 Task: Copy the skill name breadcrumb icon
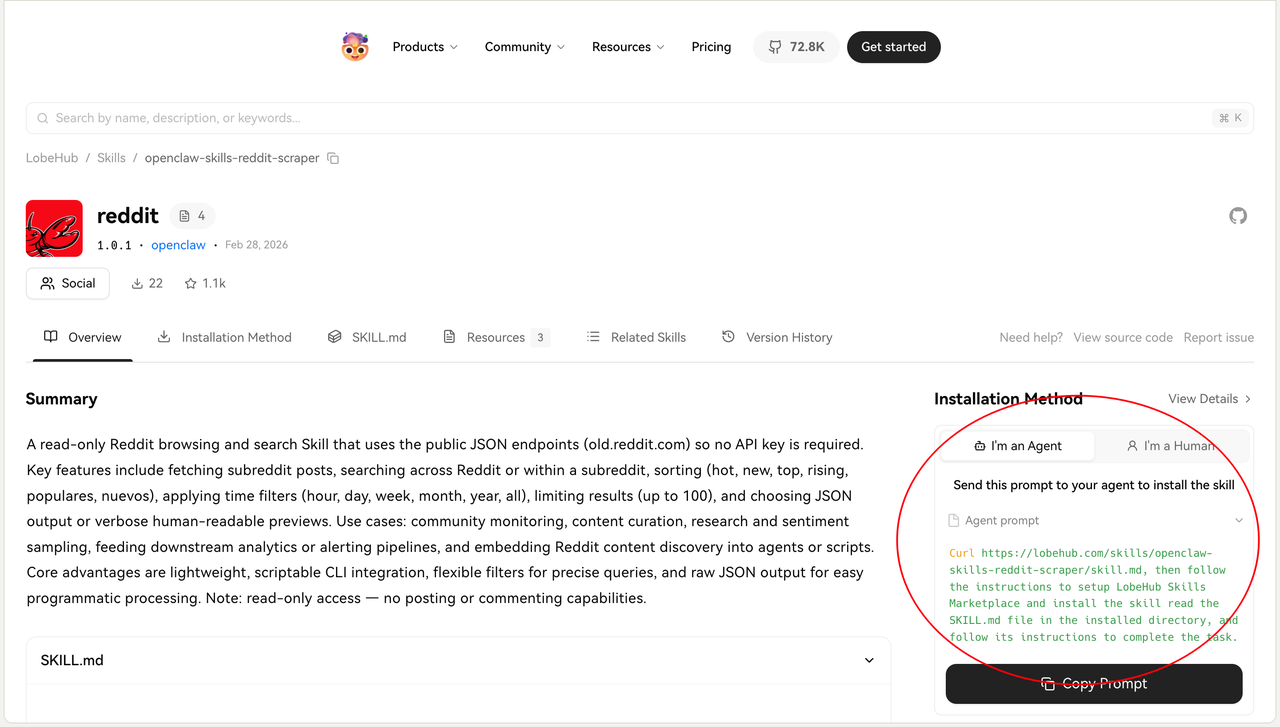point(333,158)
